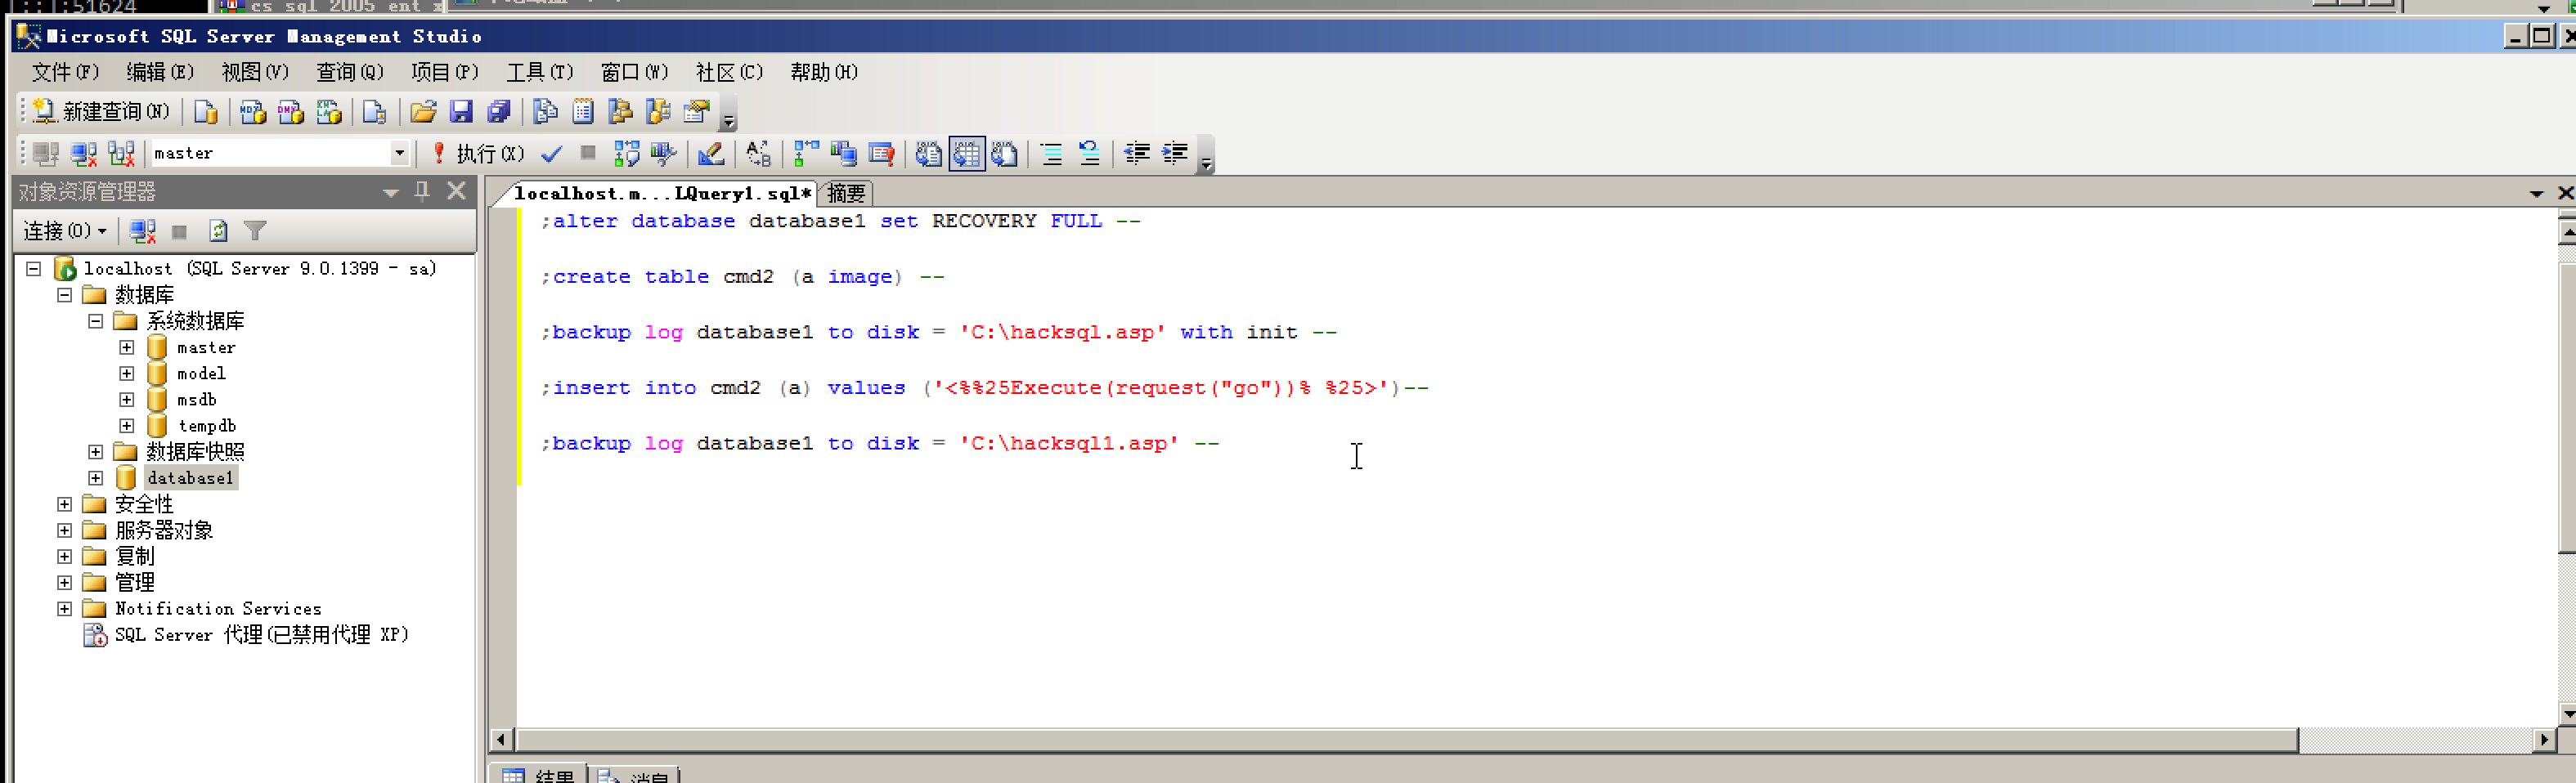Image resolution: width=2576 pixels, height=783 pixels.
Task: Click the editor horizontal scroll right arrow
Action: pos(2545,740)
